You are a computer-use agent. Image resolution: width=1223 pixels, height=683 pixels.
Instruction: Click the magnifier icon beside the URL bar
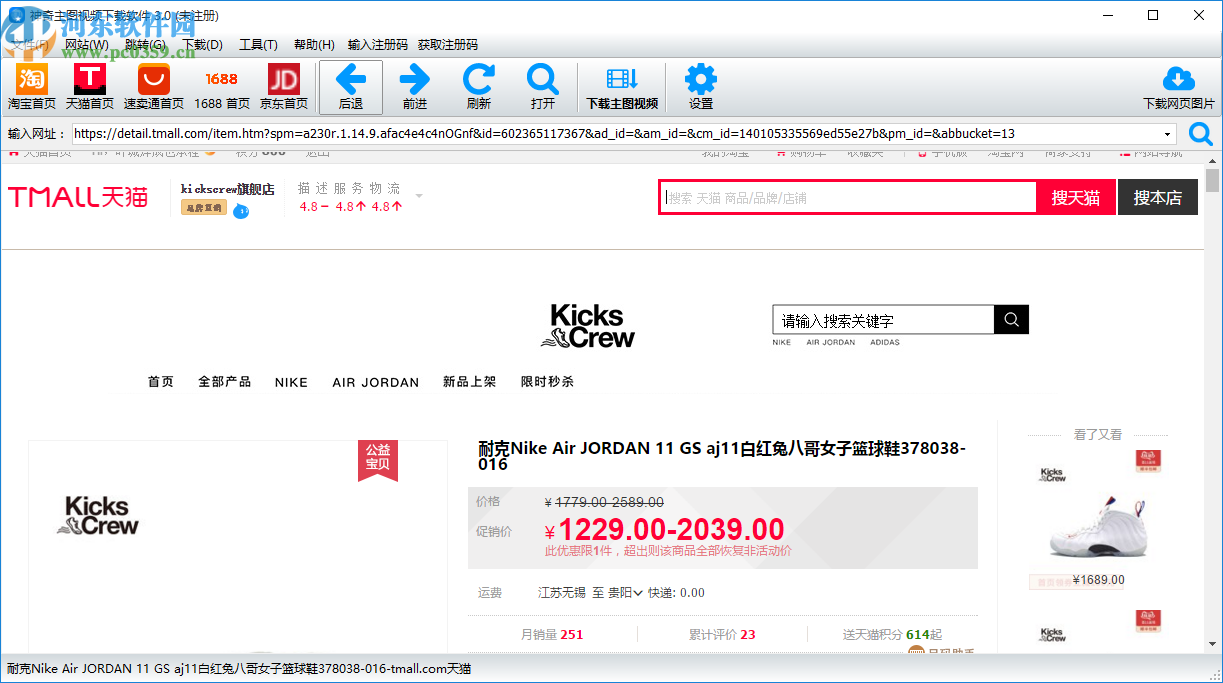coord(1200,132)
